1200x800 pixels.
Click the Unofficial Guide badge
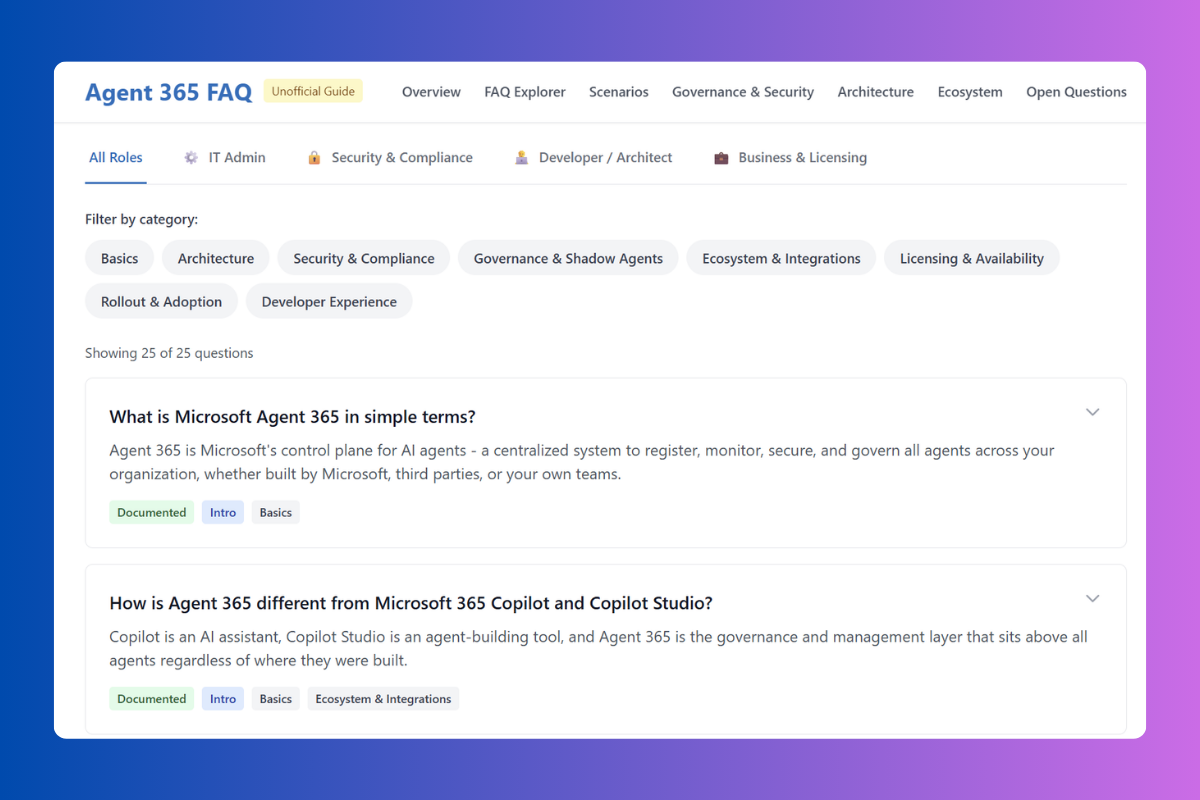[x=313, y=90]
